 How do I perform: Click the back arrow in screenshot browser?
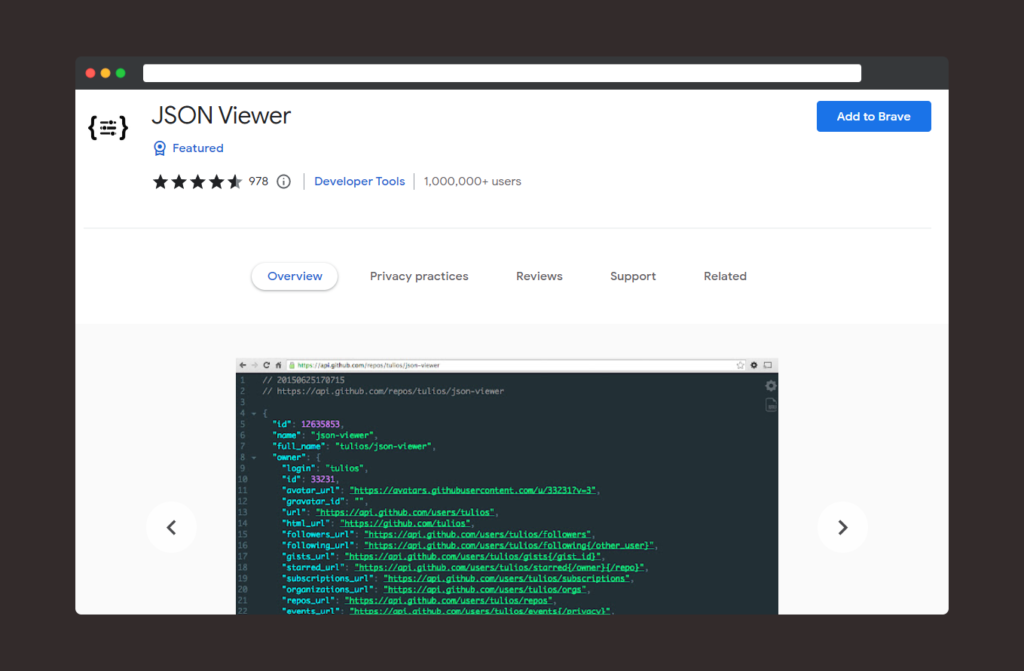click(243, 365)
